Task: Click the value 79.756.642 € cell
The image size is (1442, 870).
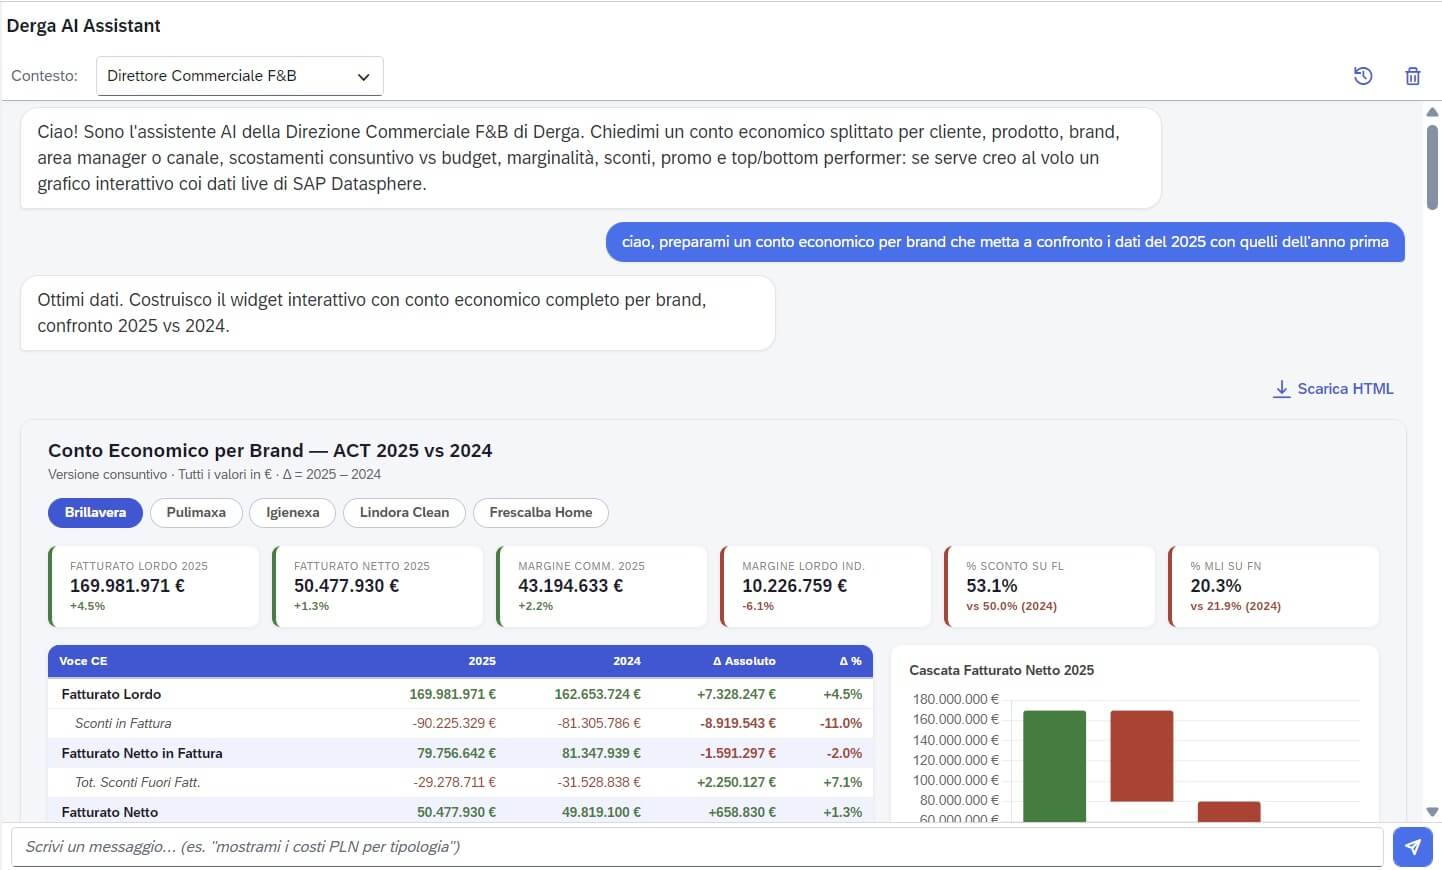Action: [x=457, y=753]
